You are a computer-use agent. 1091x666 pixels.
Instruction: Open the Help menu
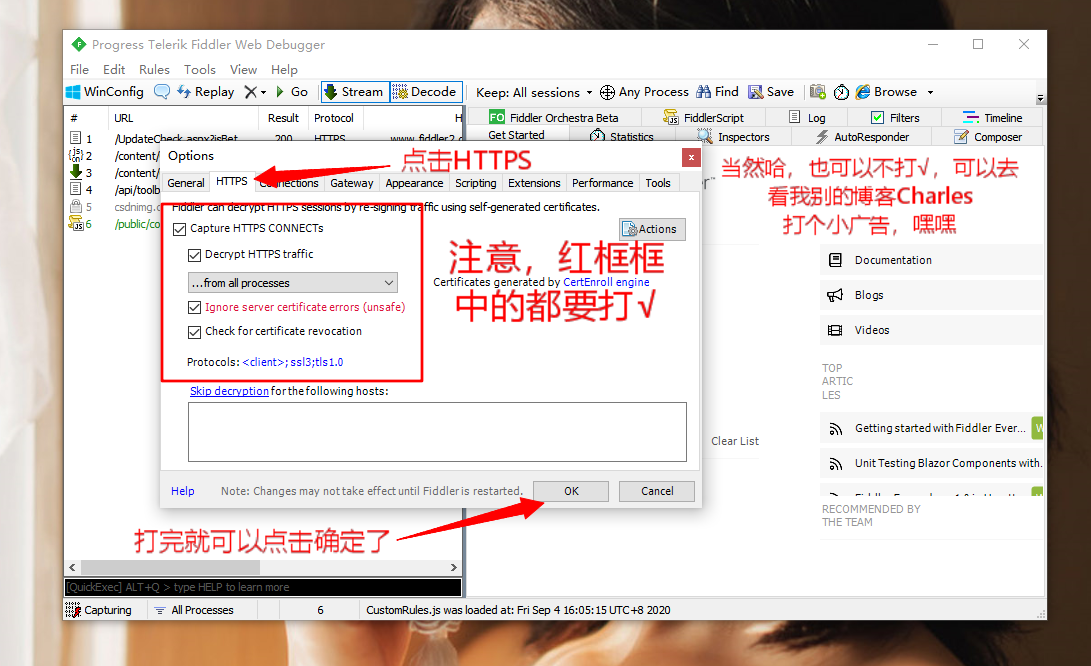click(285, 70)
